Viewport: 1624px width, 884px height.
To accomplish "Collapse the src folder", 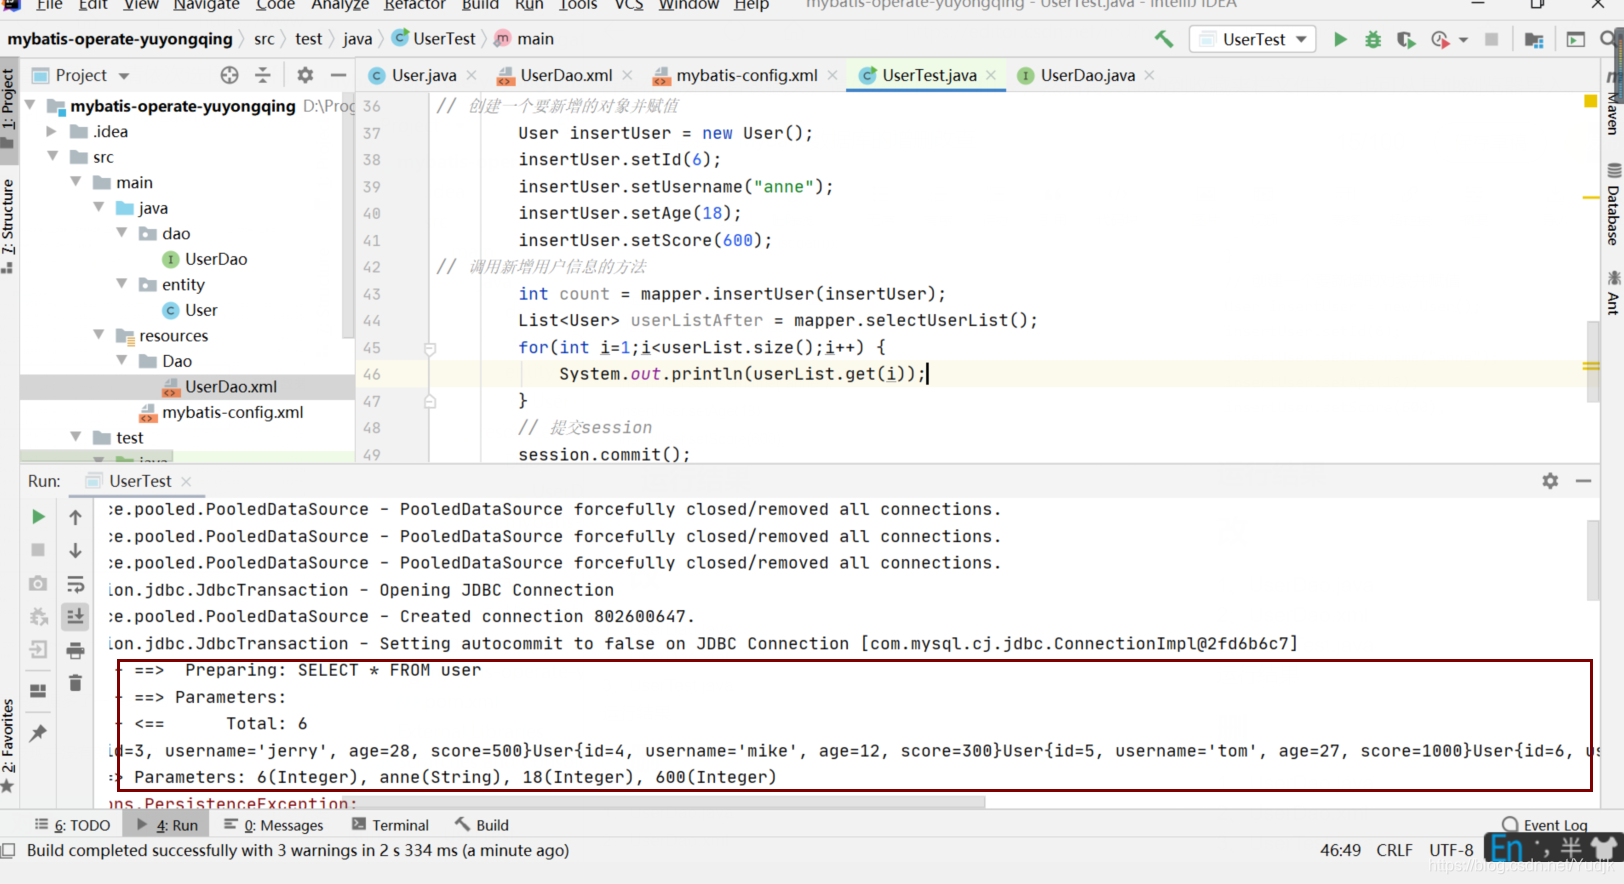I will click(x=53, y=156).
